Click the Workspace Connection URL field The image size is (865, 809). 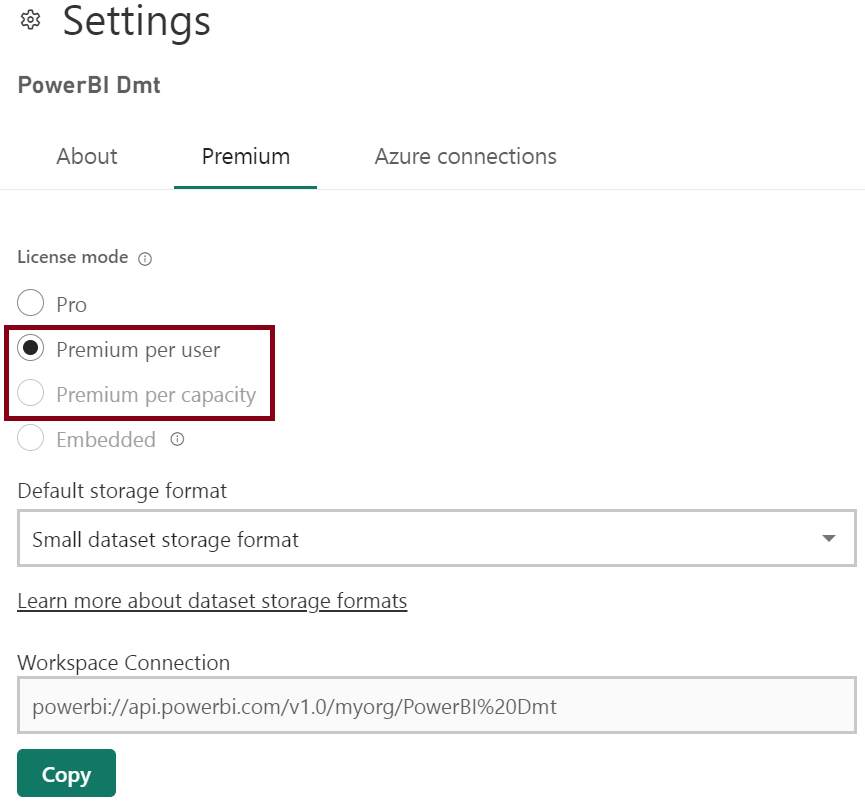click(436, 705)
